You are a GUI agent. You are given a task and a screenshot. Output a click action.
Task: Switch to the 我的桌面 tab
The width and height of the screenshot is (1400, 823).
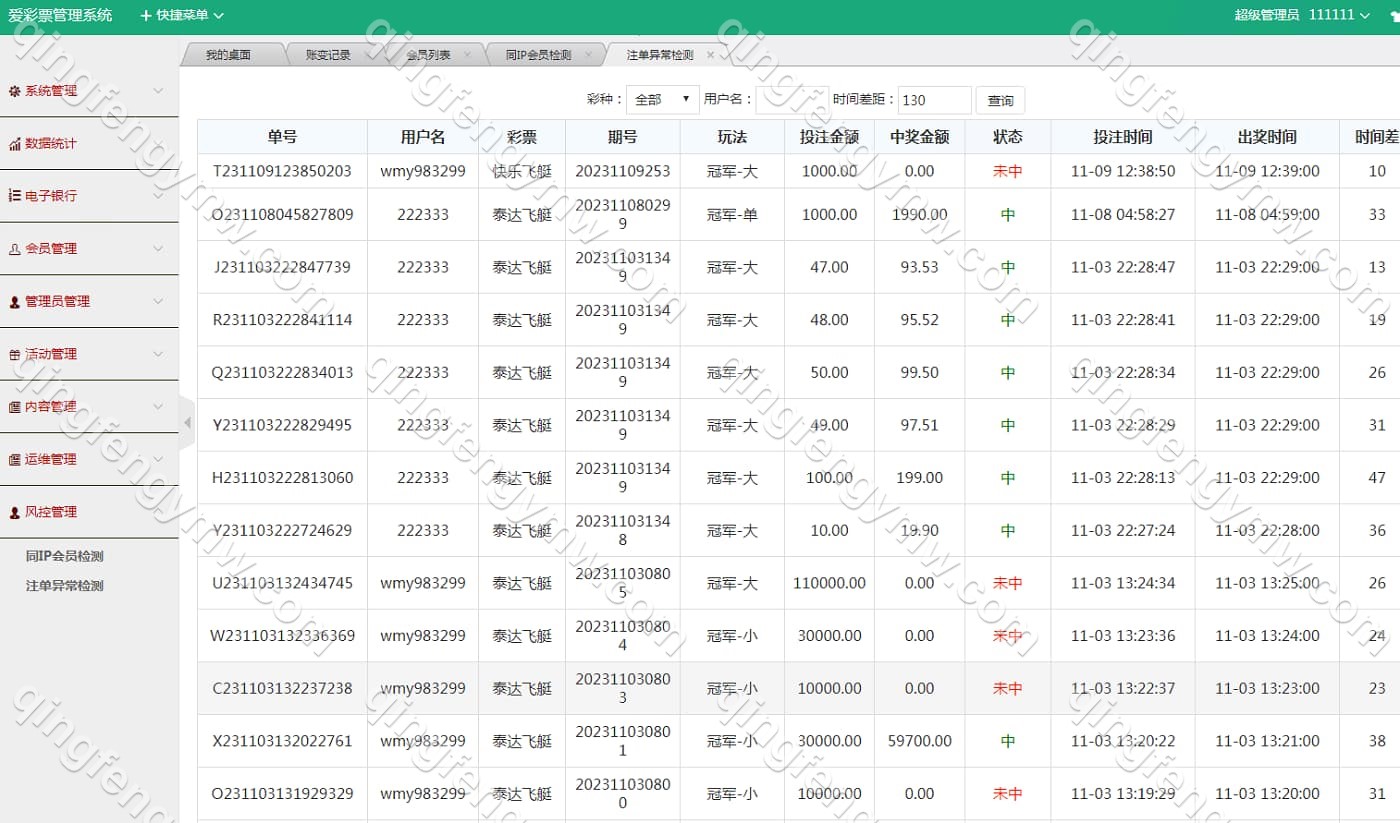tap(228, 55)
